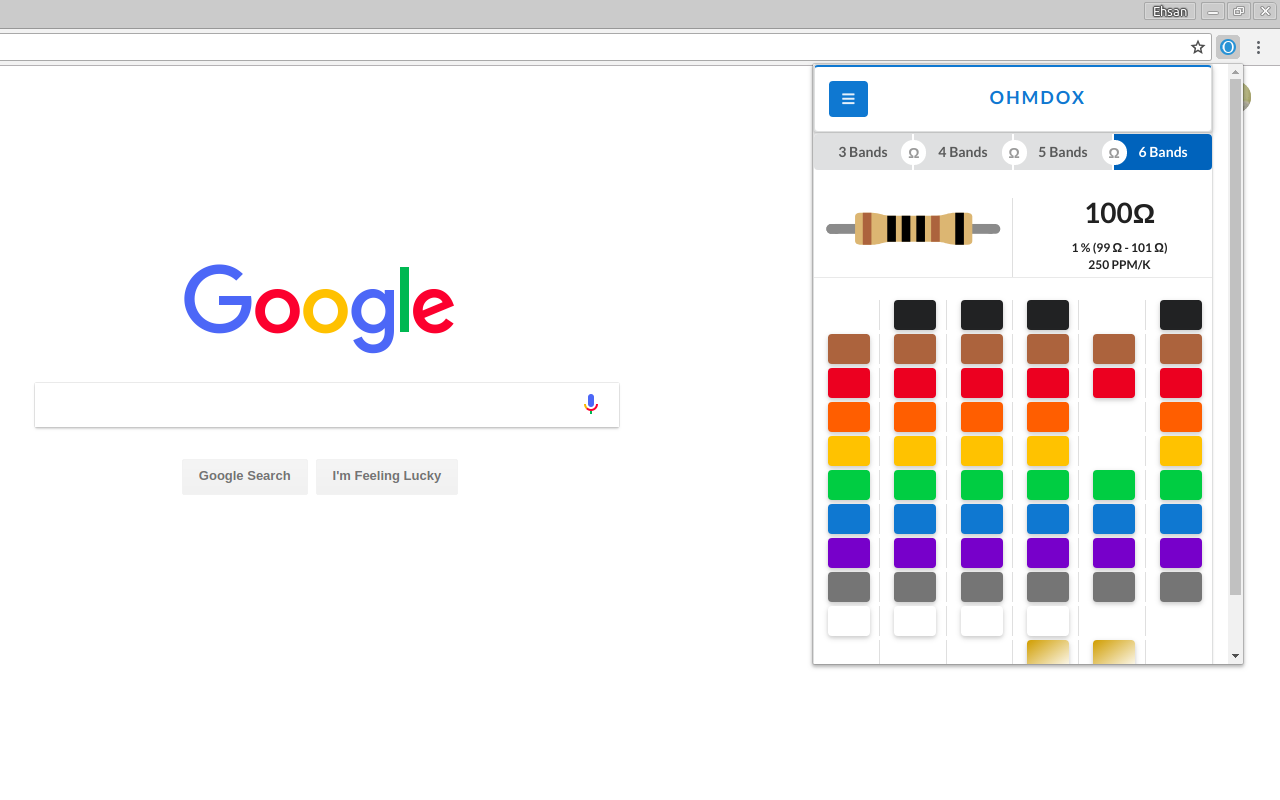Pick black in the second band column

[914, 315]
